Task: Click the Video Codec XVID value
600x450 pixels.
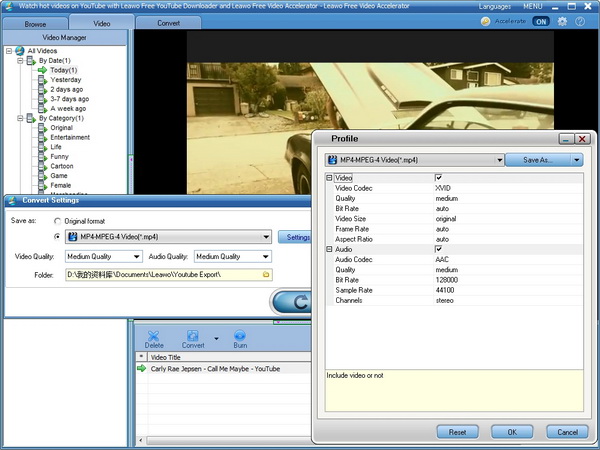Action: tap(443, 188)
